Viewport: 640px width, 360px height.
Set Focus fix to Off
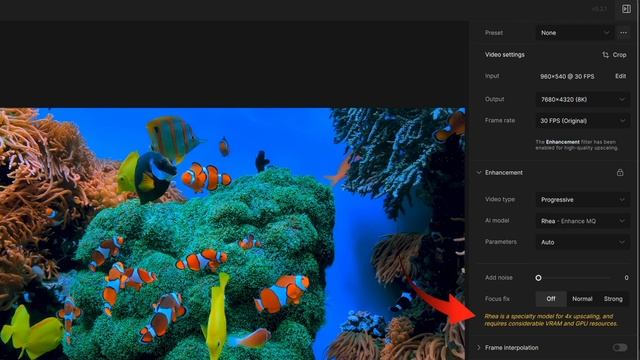pos(551,299)
